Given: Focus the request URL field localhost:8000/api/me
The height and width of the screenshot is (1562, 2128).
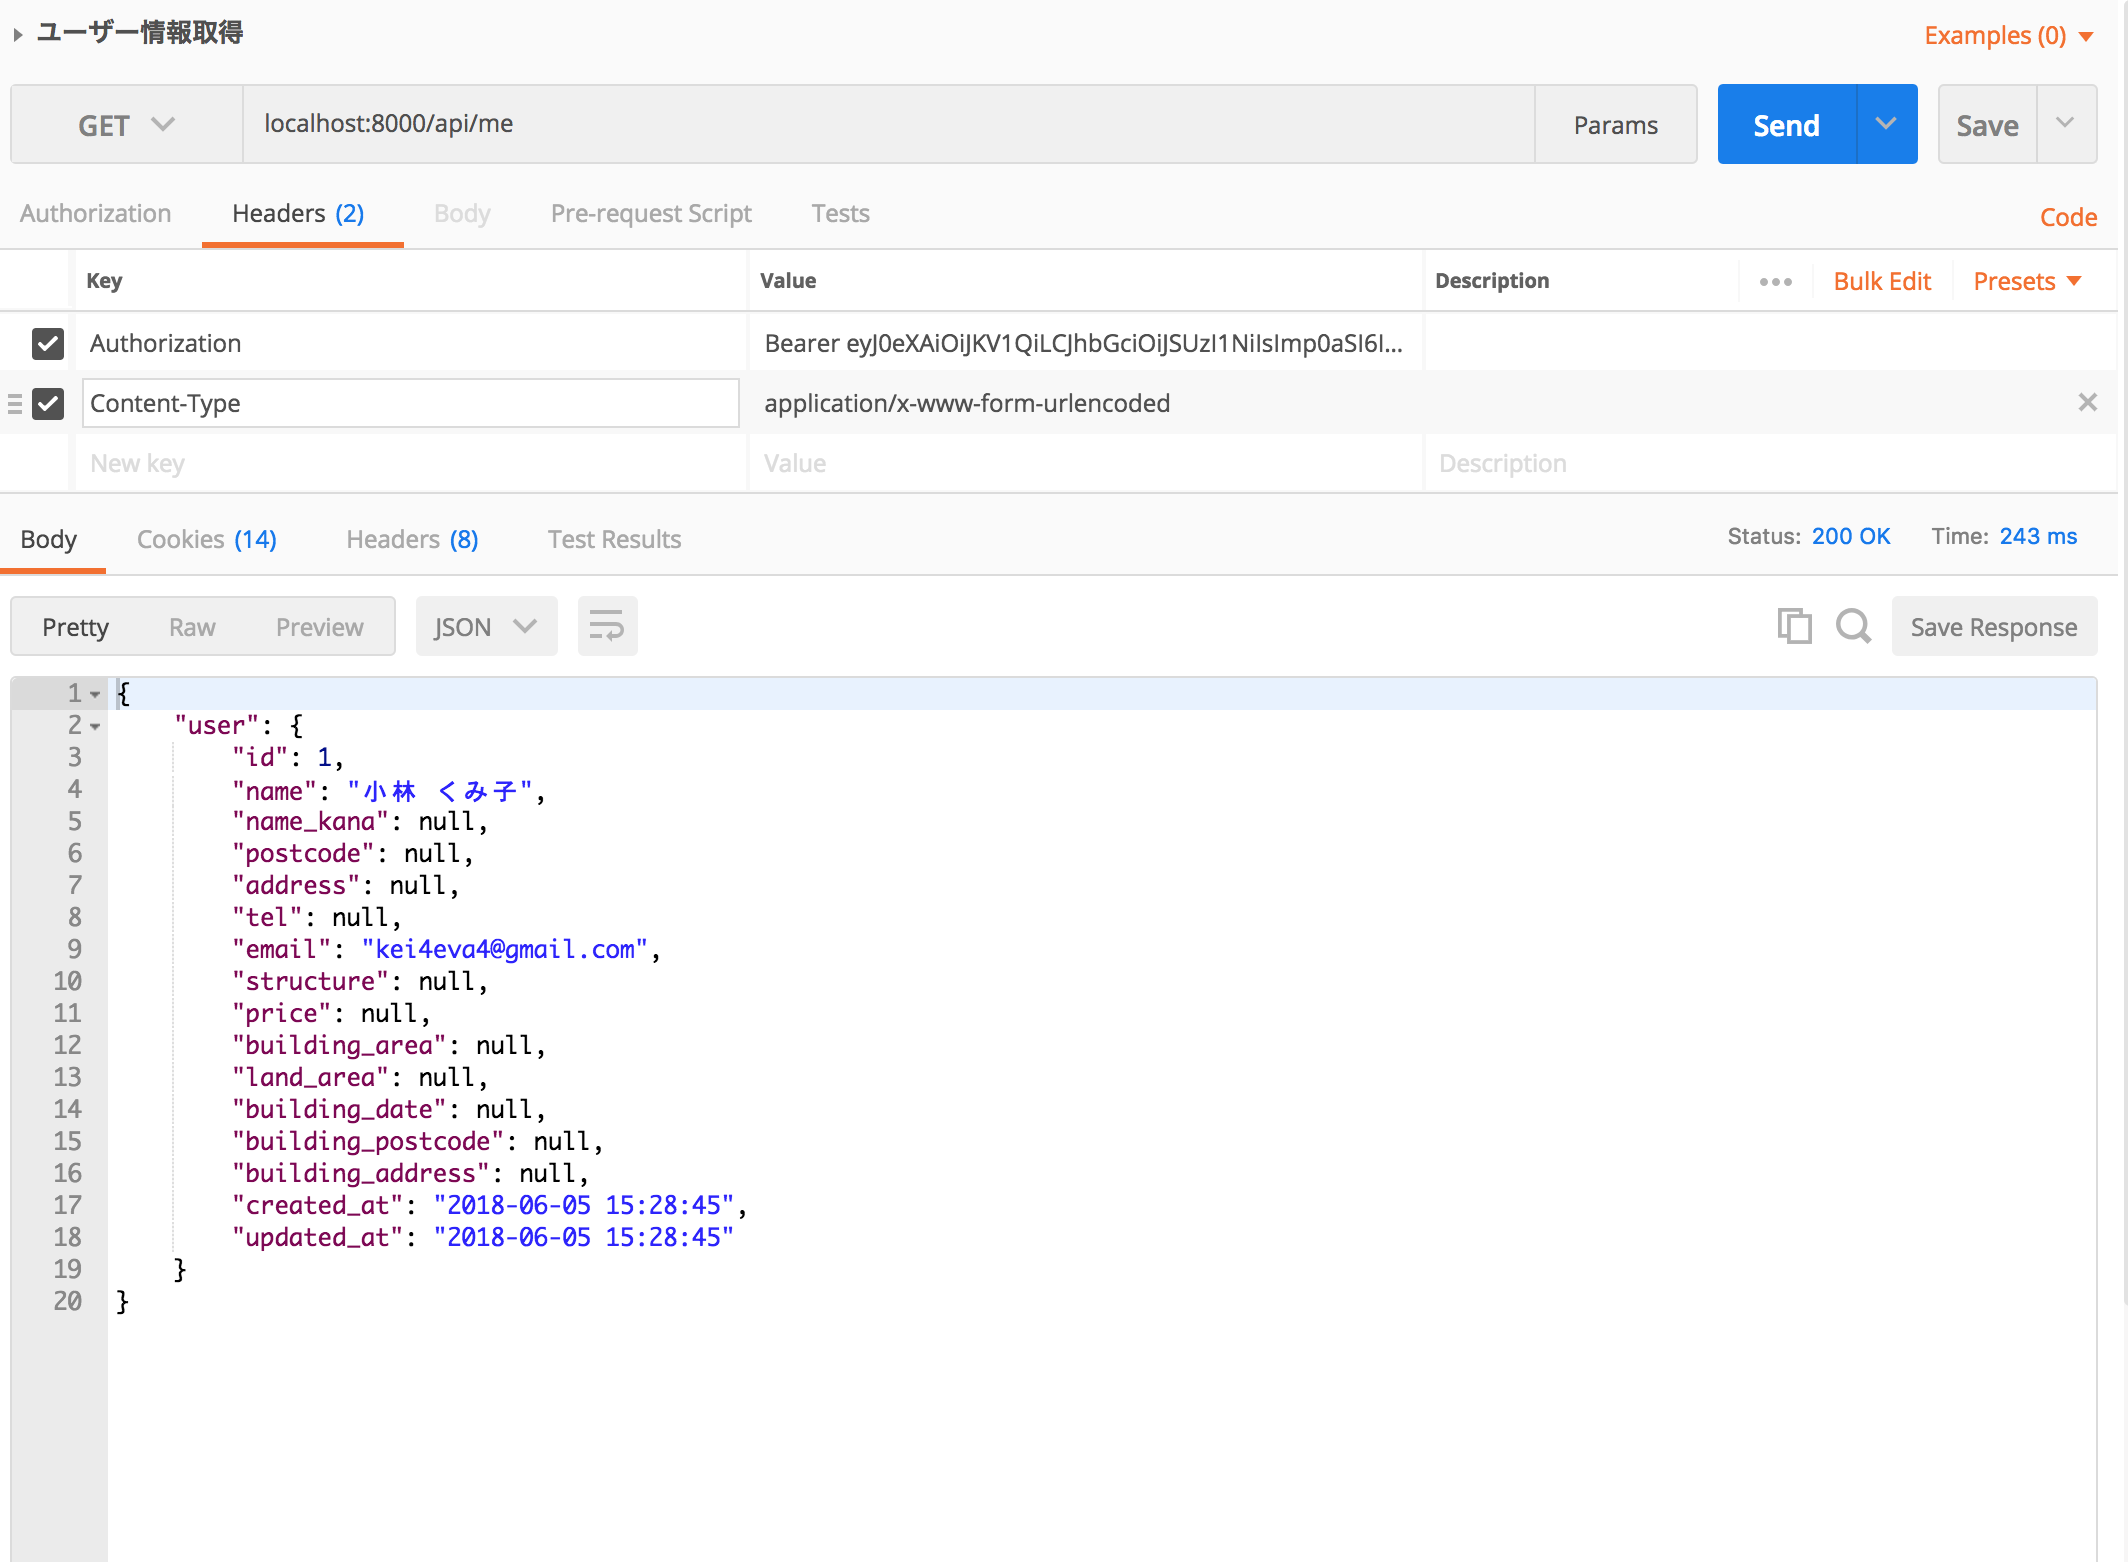Looking at the screenshot, I should pyautogui.click(x=888, y=124).
